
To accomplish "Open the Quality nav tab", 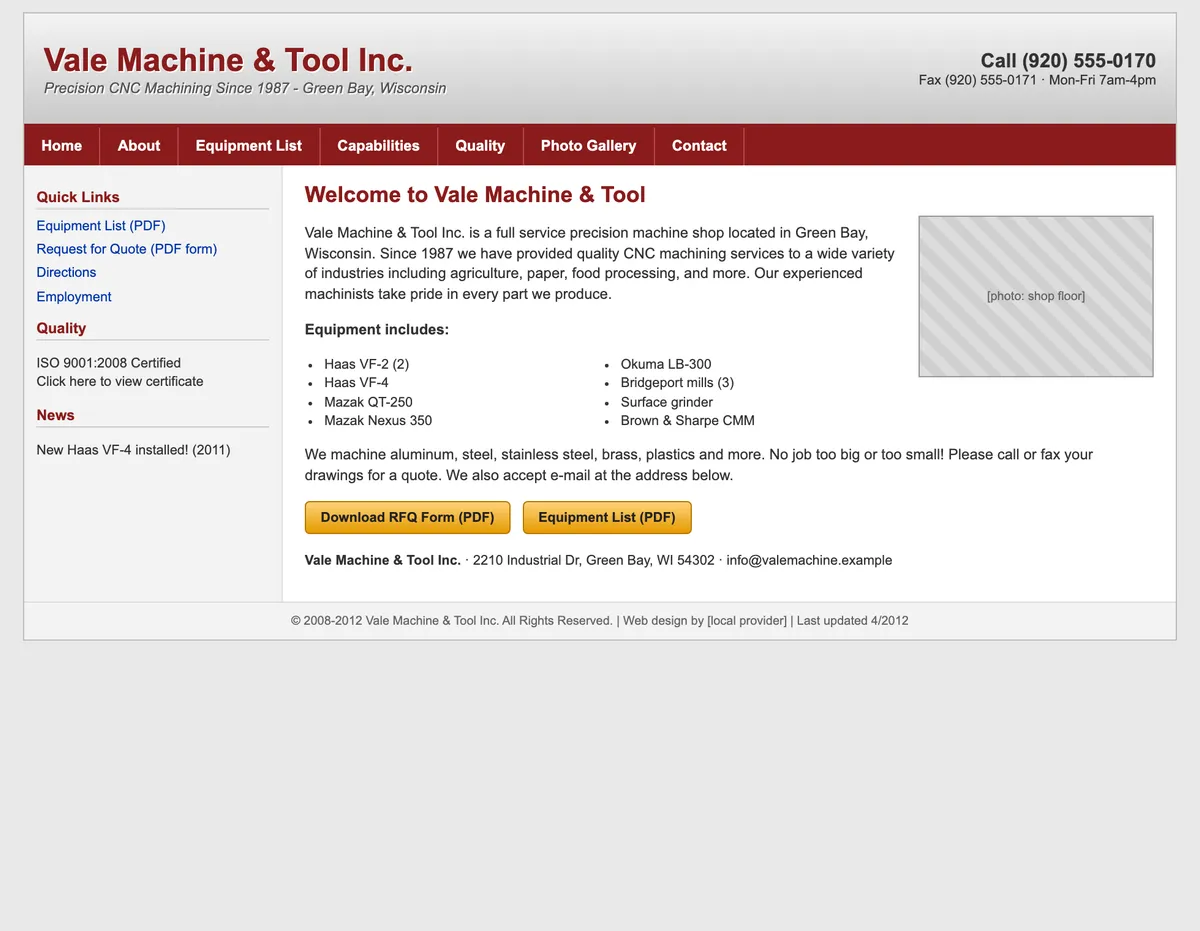I will coord(480,146).
